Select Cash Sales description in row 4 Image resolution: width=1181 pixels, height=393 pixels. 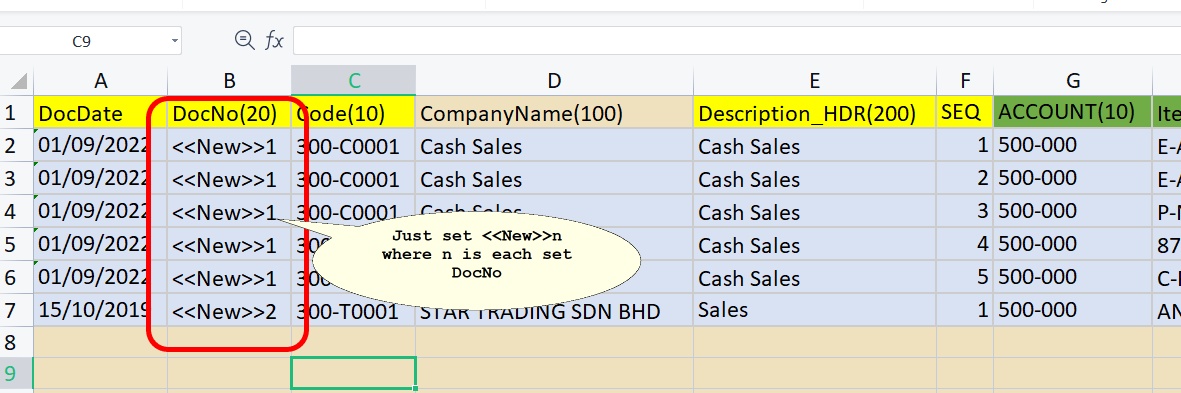(x=814, y=211)
